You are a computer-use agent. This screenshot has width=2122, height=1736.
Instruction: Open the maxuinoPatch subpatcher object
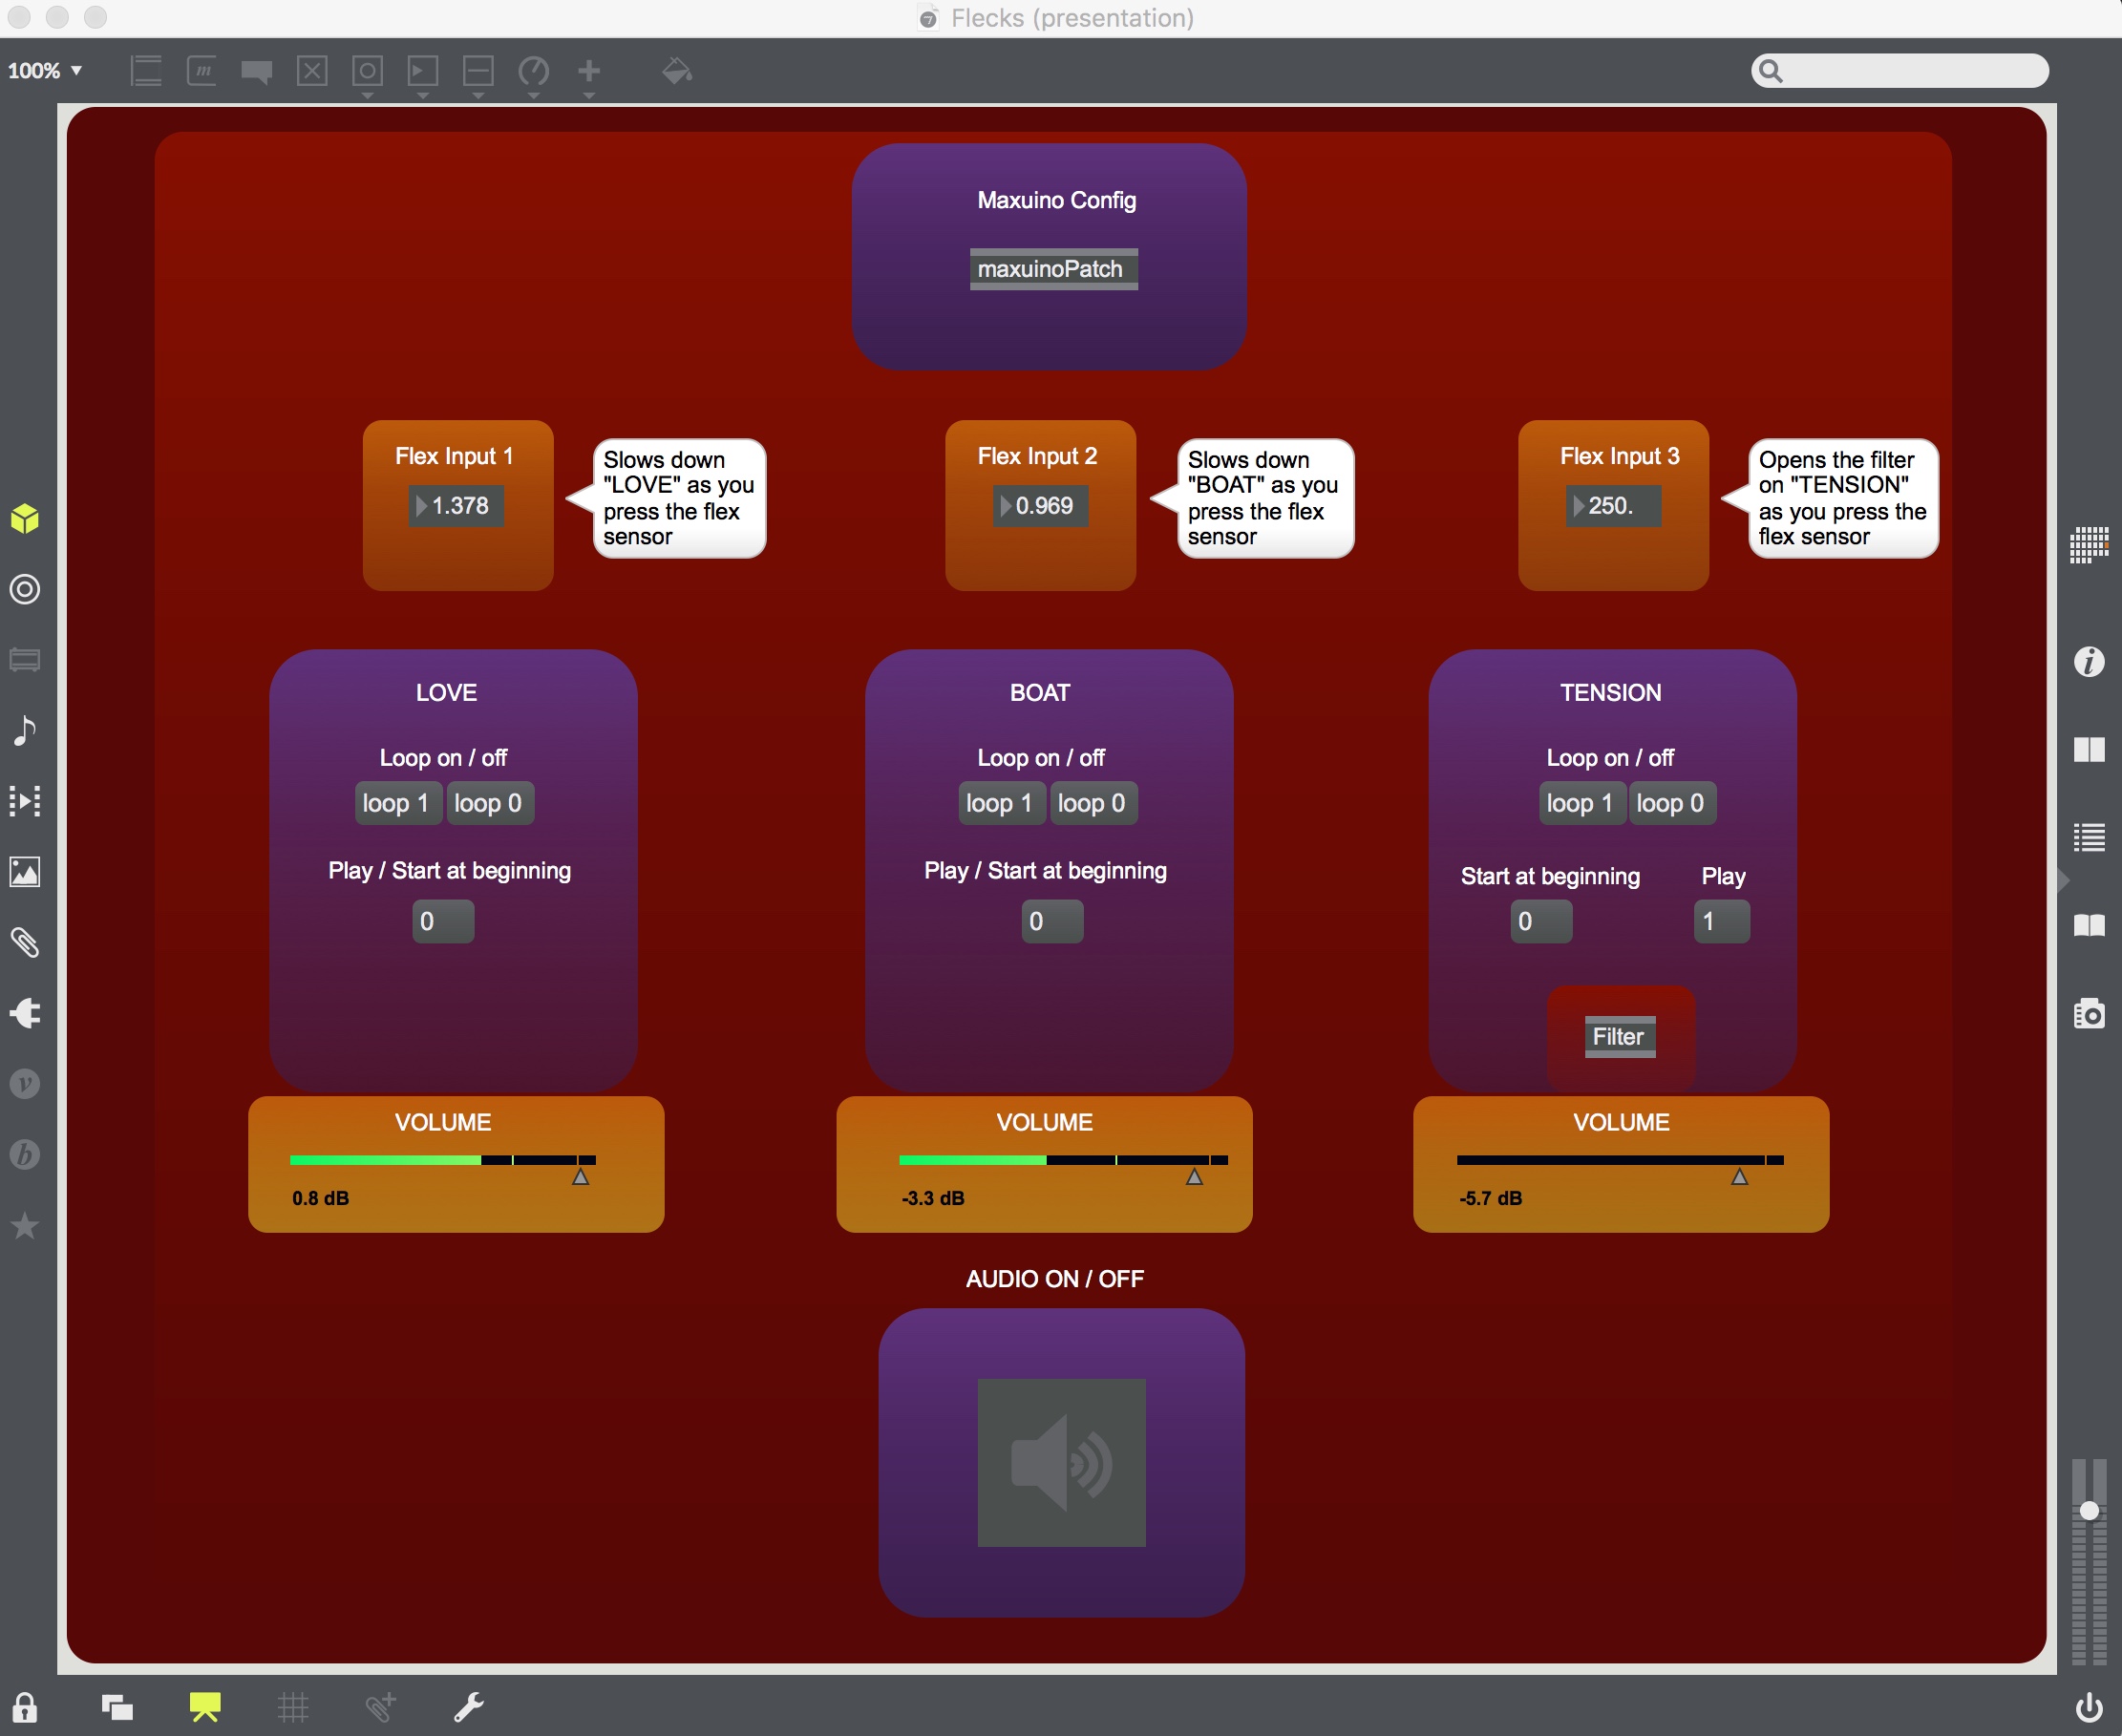tap(1053, 269)
